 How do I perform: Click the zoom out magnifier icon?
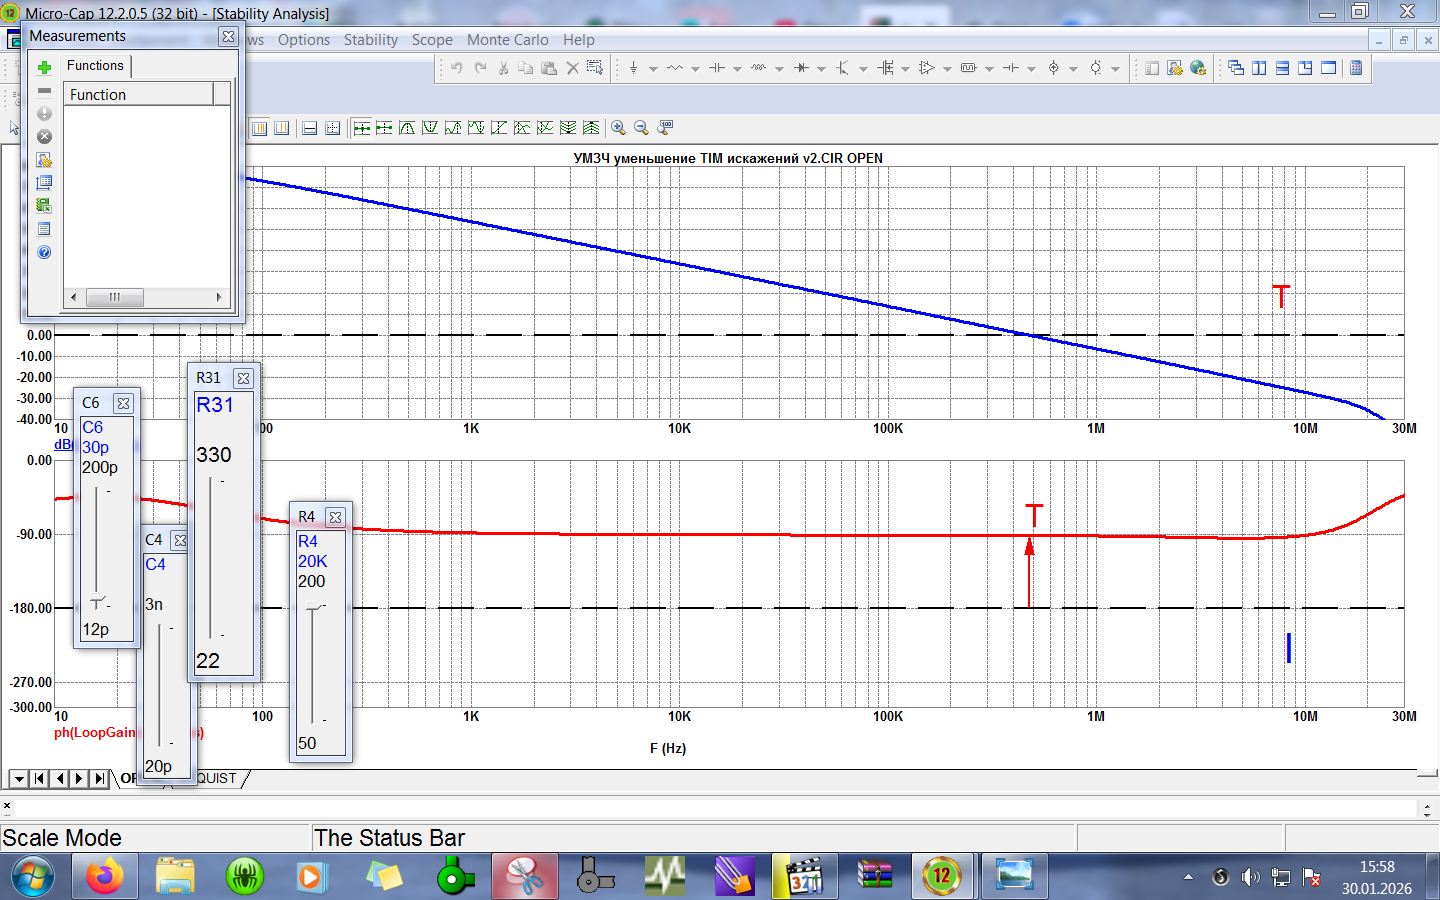click(641, 128)
